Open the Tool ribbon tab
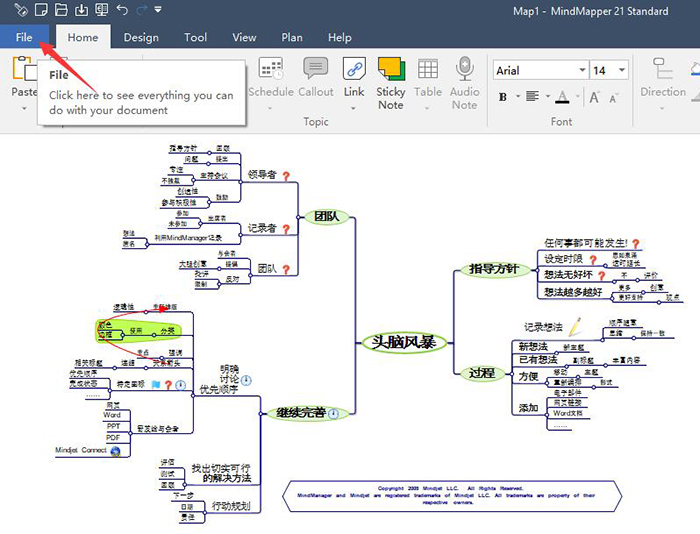Screen dimensions: 700x534 tap(196, 38)
